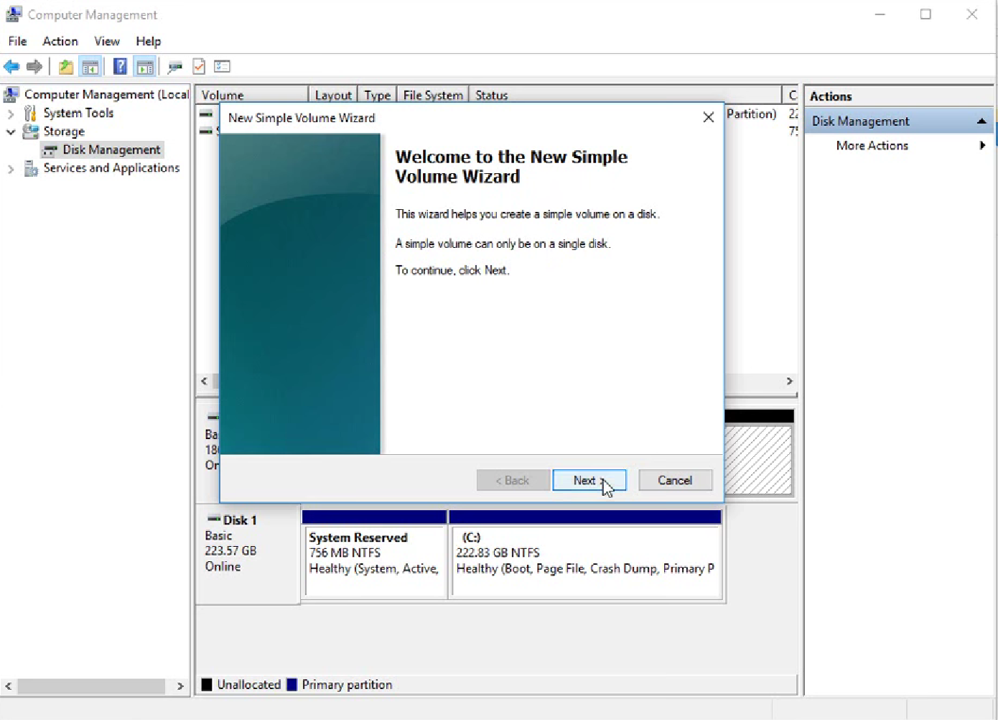The height and width of the screenshot is (720, 998).
Task: Select the C: 222.83 GB NTFS partition
Action: (586, 560)
